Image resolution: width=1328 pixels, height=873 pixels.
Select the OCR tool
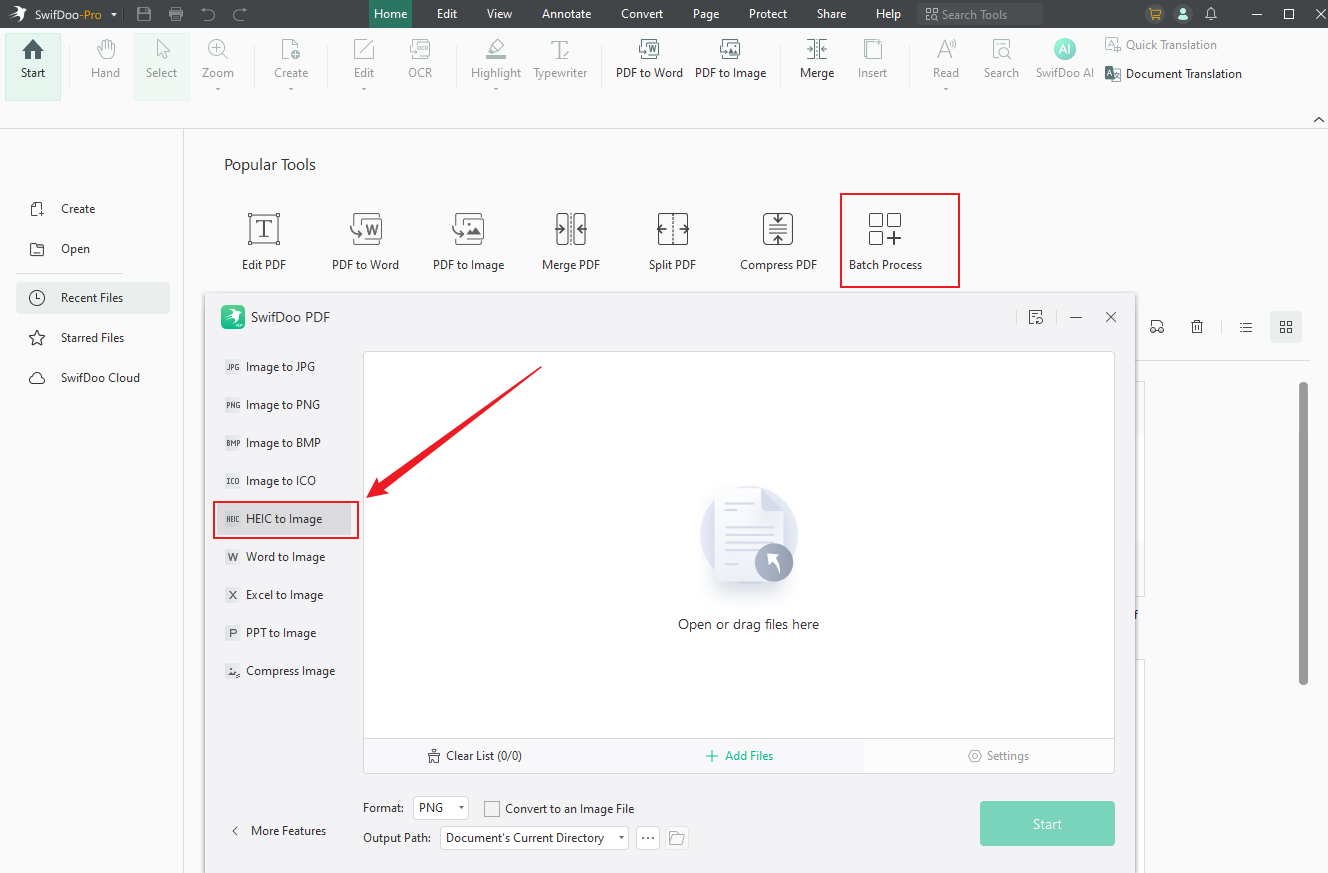click(419, 58)
